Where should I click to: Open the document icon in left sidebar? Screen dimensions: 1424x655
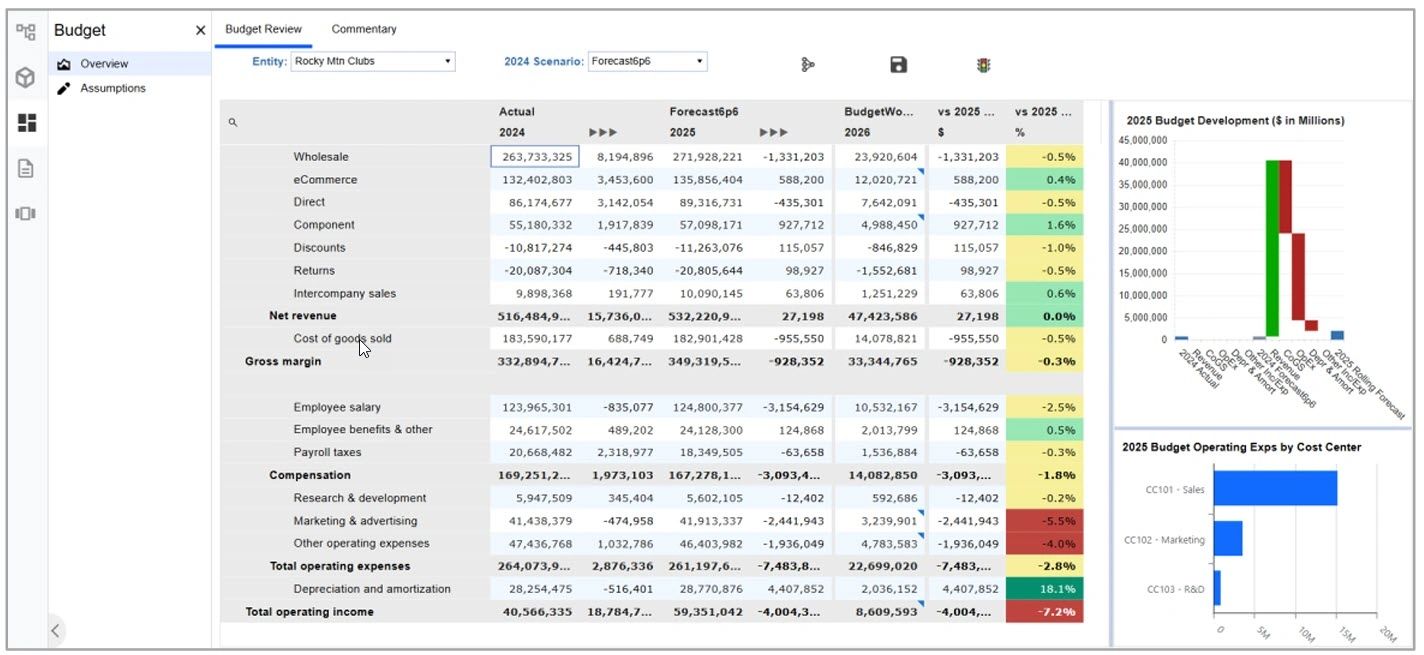coord(25,169)
